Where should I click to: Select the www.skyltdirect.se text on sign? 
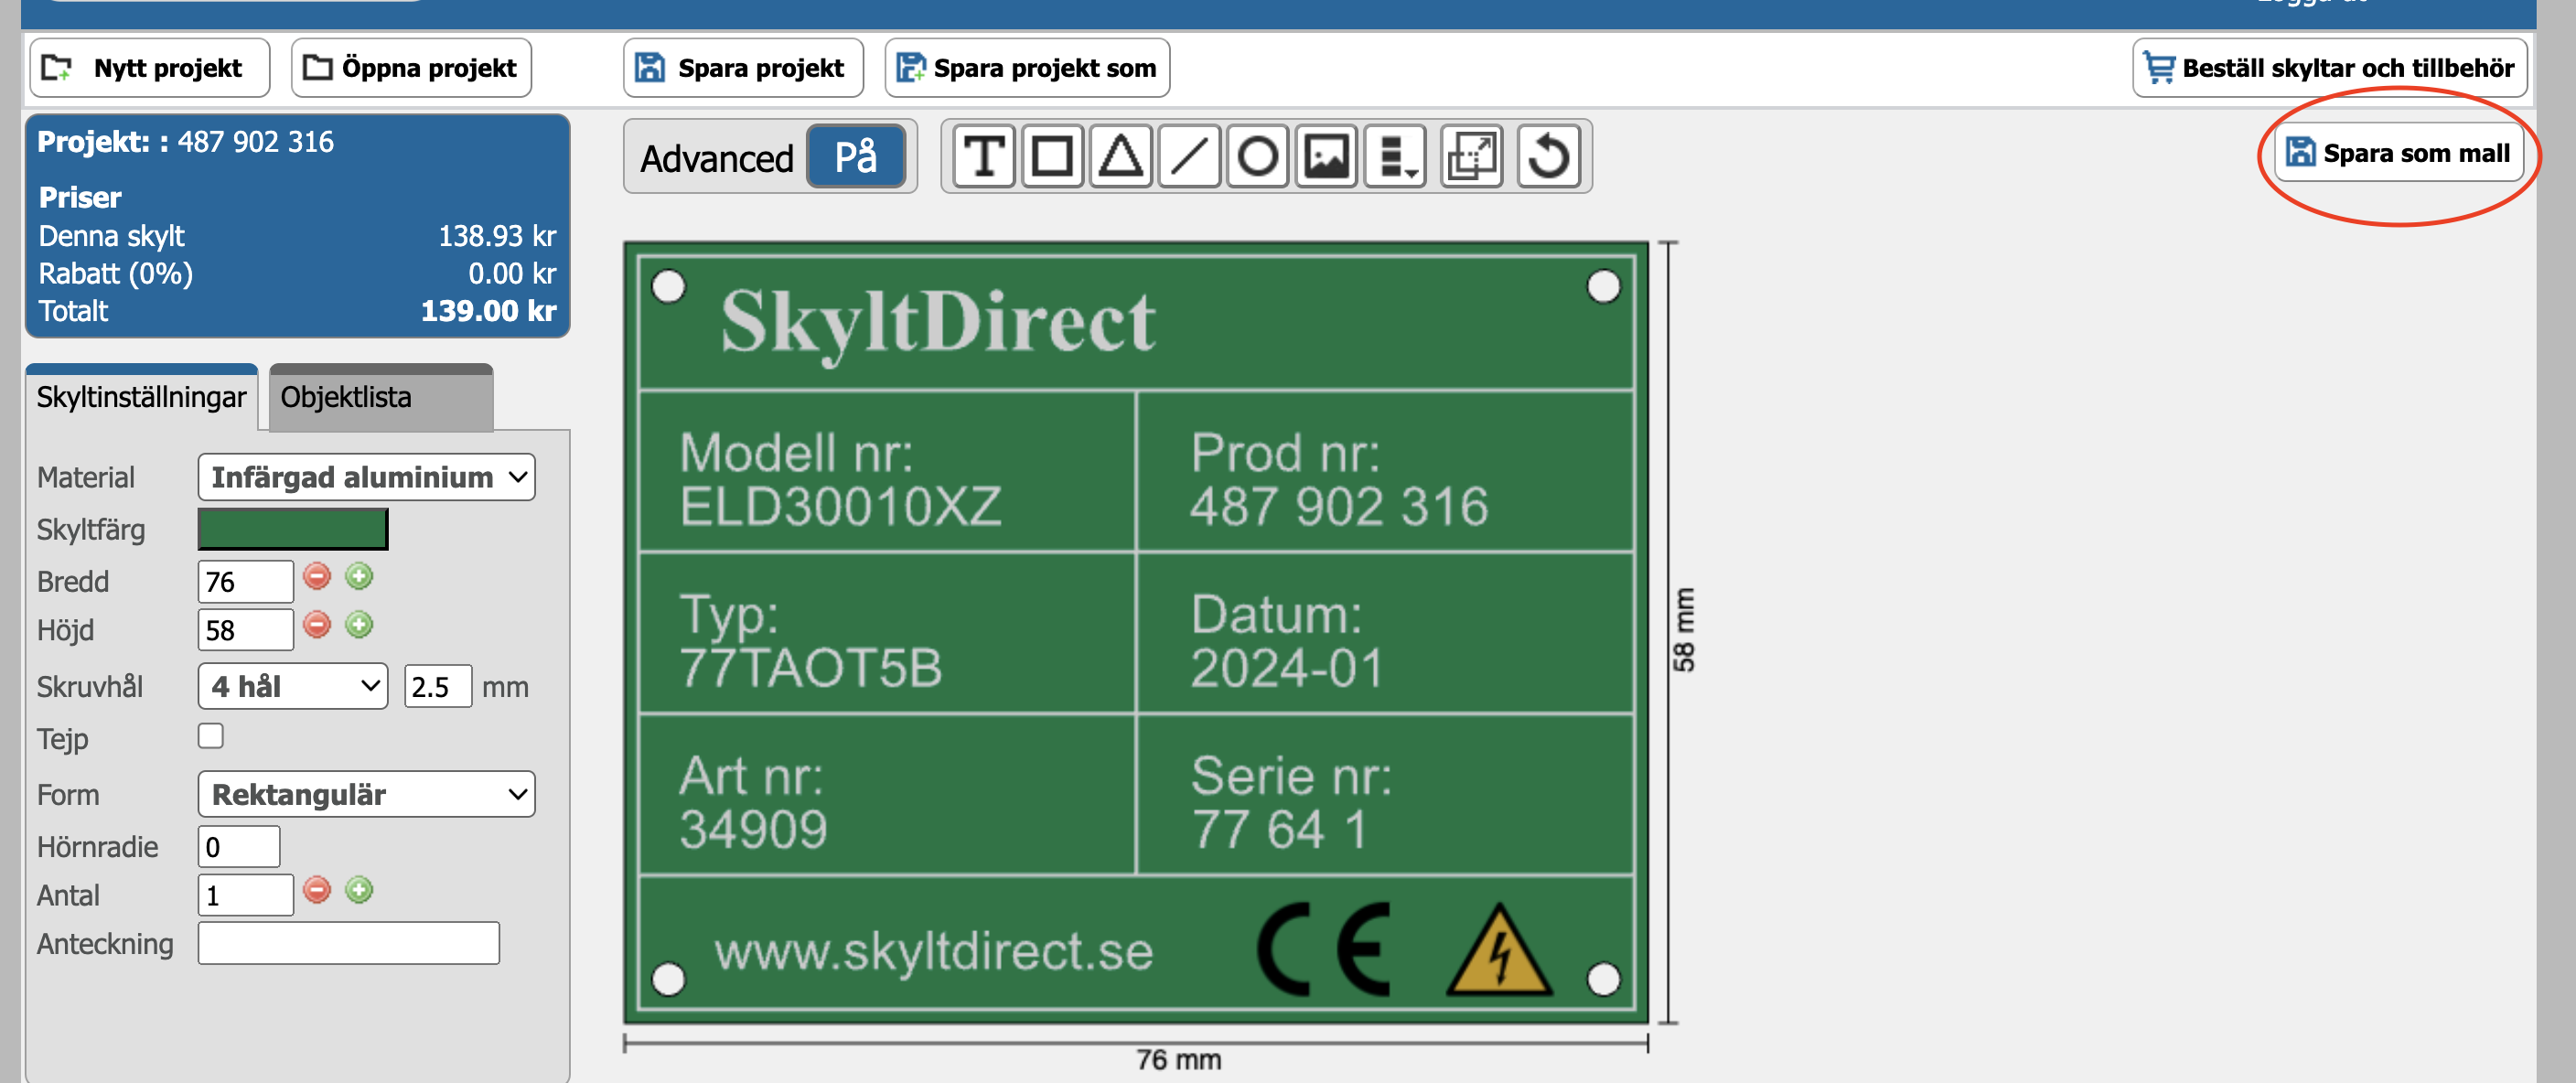pyautogui.click(x=934, y=951)
